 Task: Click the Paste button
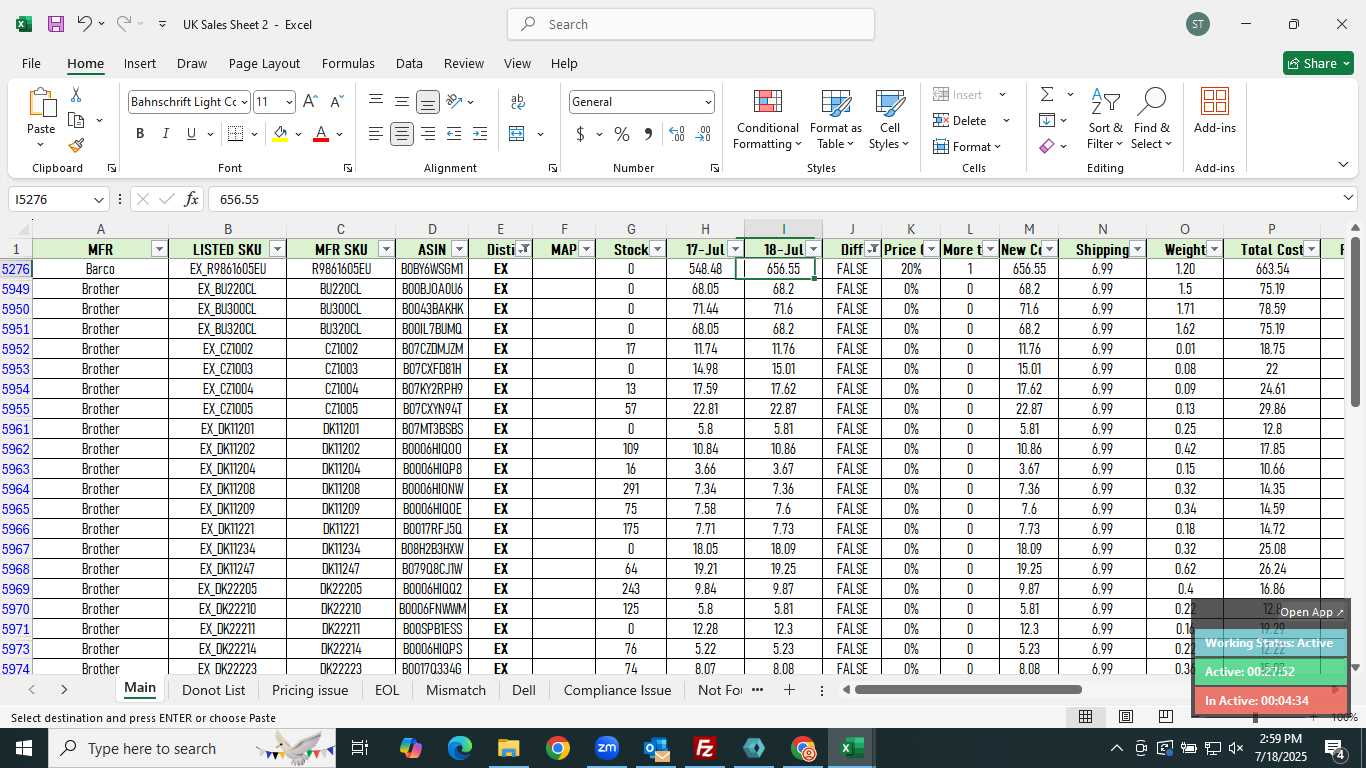point(41,118)
